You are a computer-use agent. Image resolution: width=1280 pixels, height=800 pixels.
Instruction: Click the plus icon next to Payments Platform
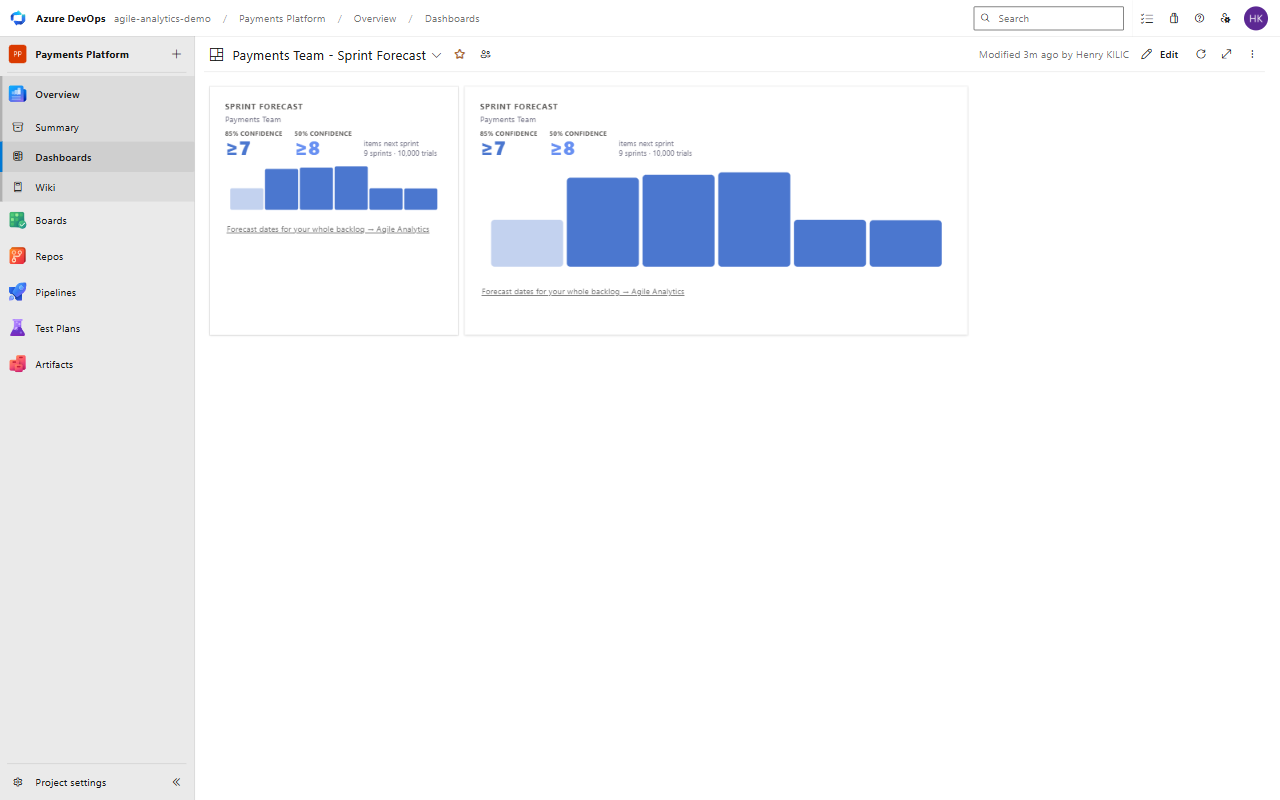[x=176, y=54]
